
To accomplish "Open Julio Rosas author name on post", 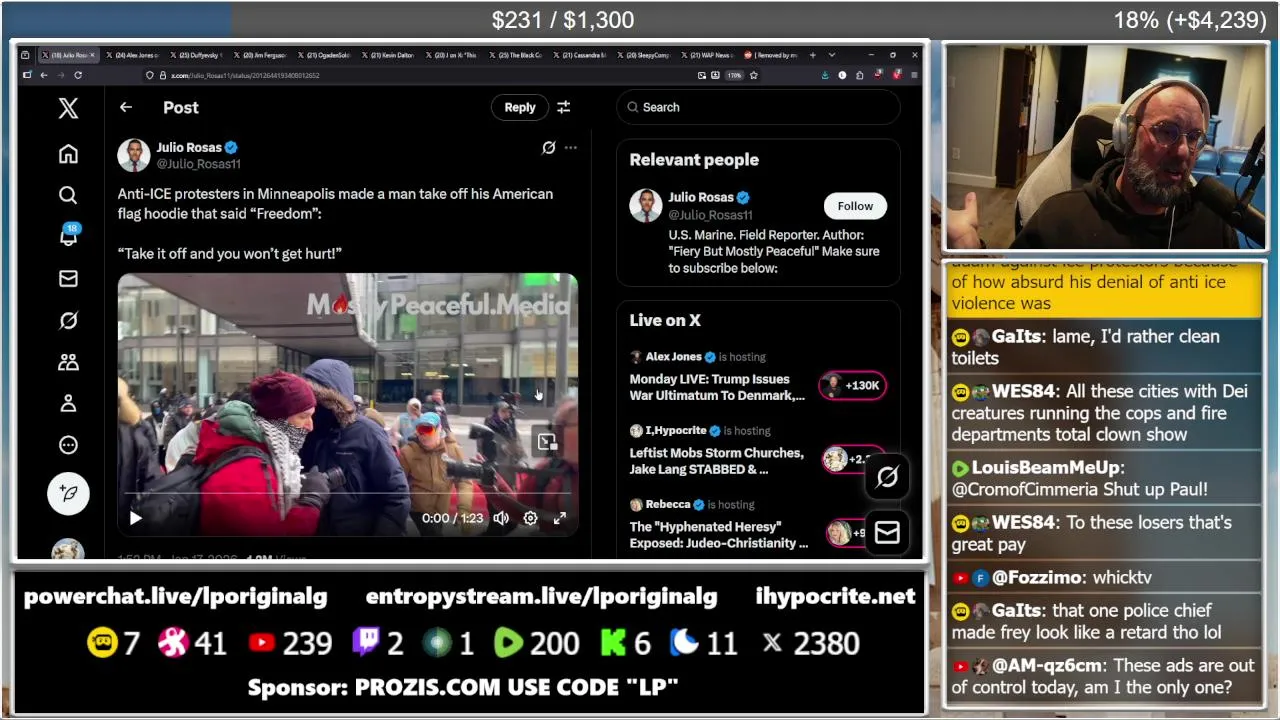I will (x=189, y=147).
